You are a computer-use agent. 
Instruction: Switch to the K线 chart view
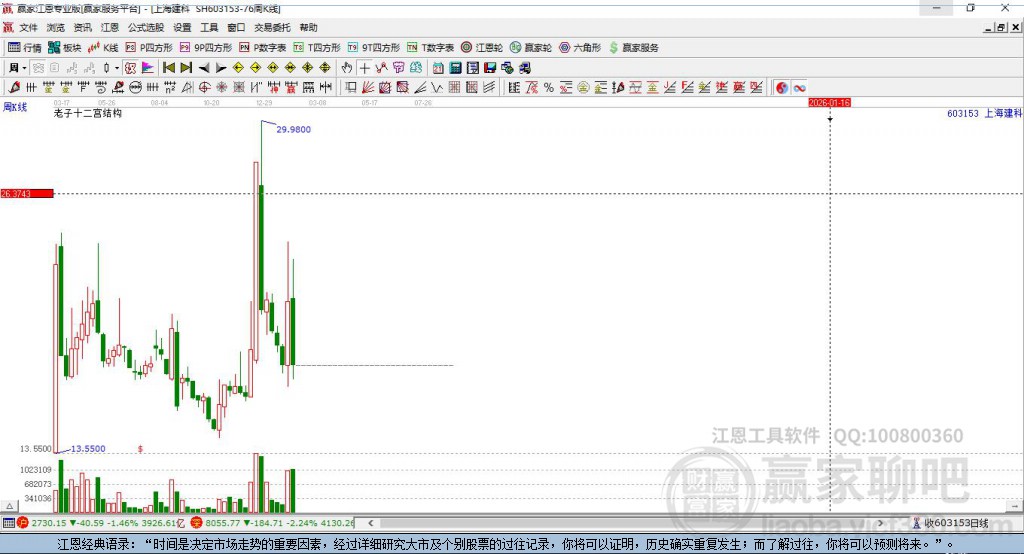pyautogui.click(x=103, y=48)
